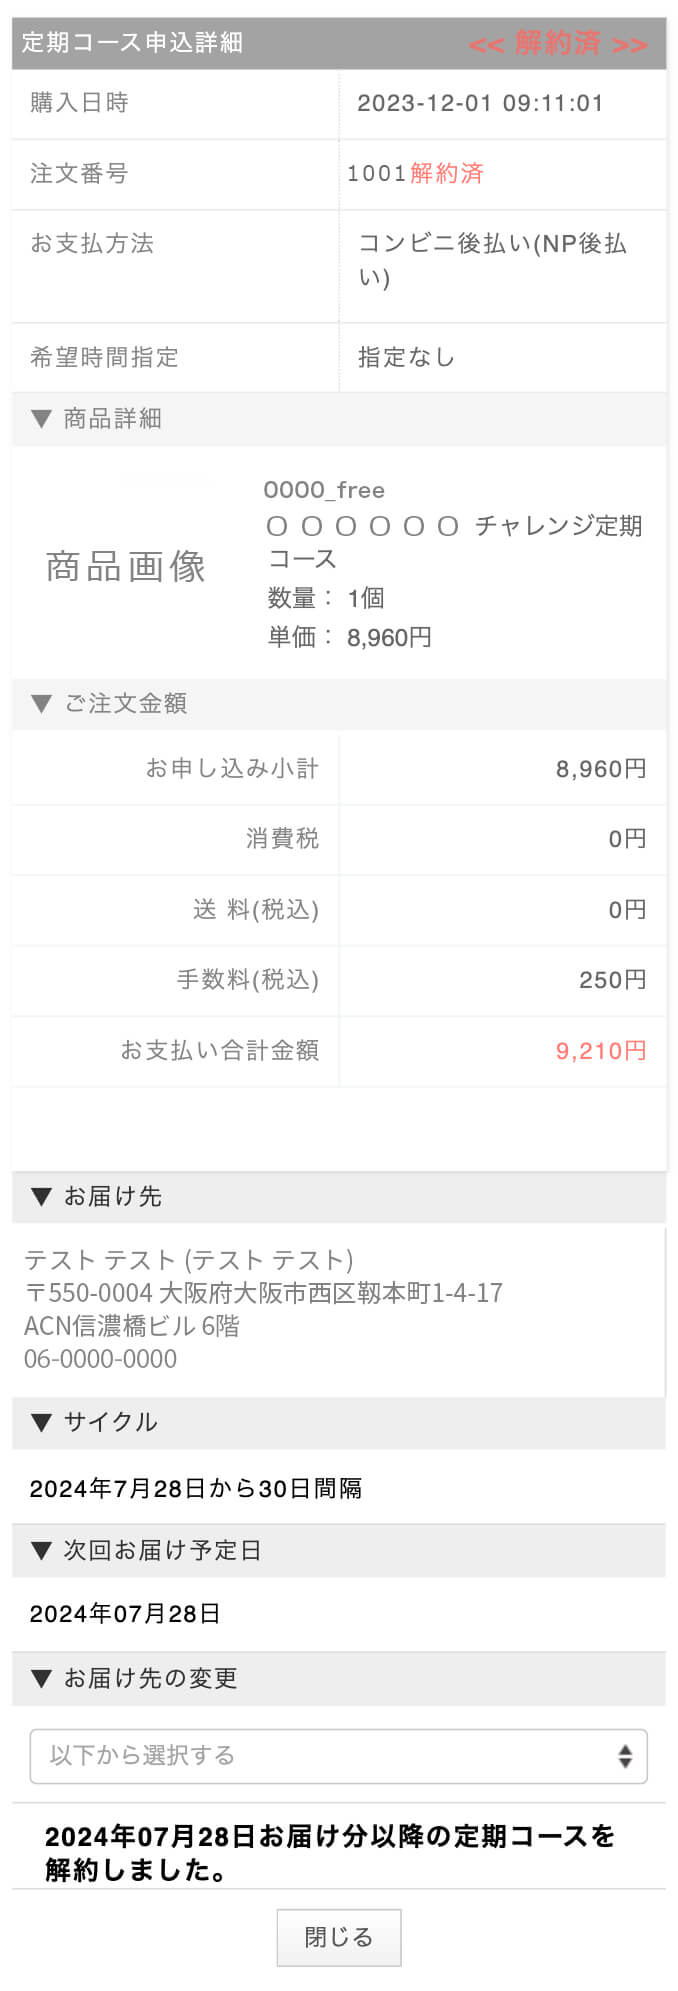Select the order number 1001

pyautogui.click(x=376, y=174)
